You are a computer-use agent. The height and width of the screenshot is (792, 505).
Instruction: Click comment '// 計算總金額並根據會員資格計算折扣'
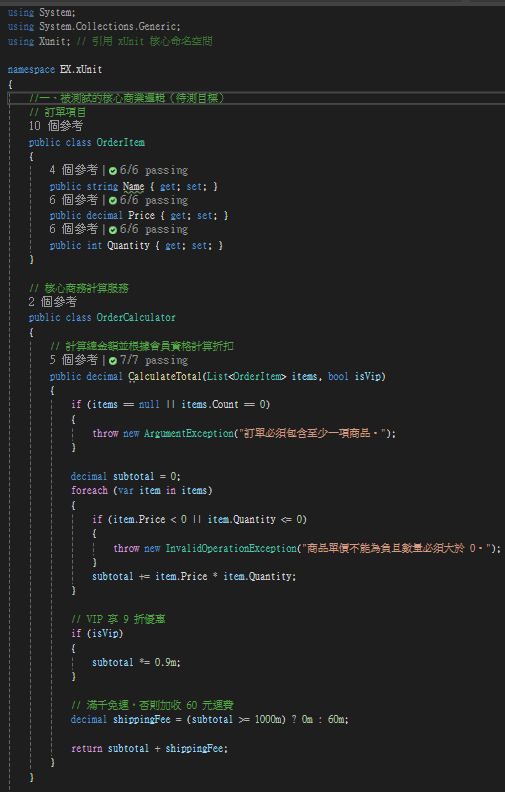coord(142,346)
